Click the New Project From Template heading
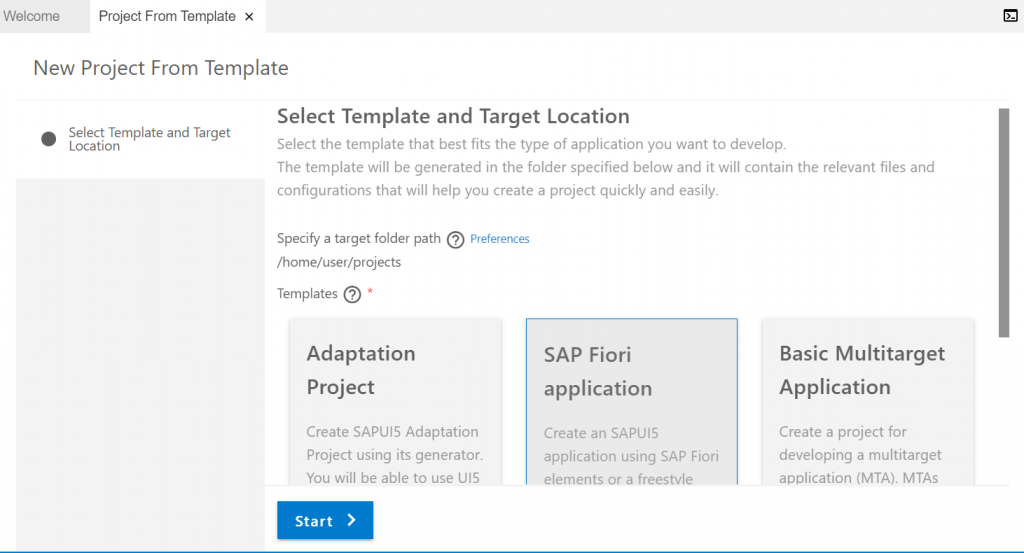 (x=161, y=68)
